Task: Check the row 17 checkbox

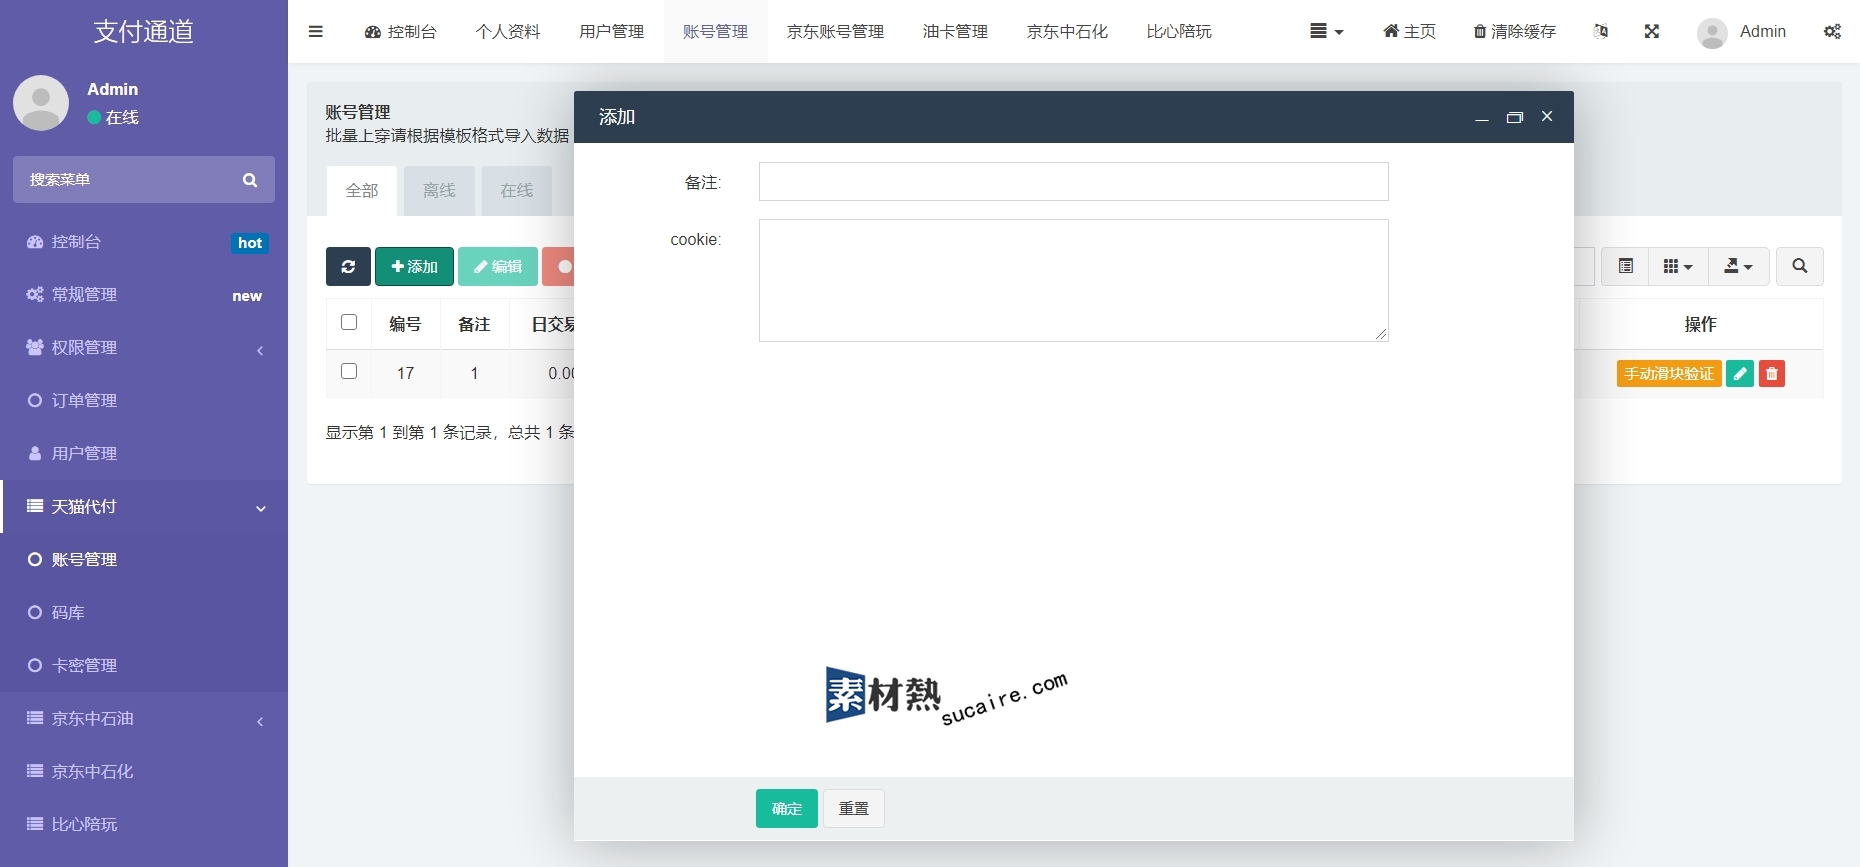Action: point(349,371)
